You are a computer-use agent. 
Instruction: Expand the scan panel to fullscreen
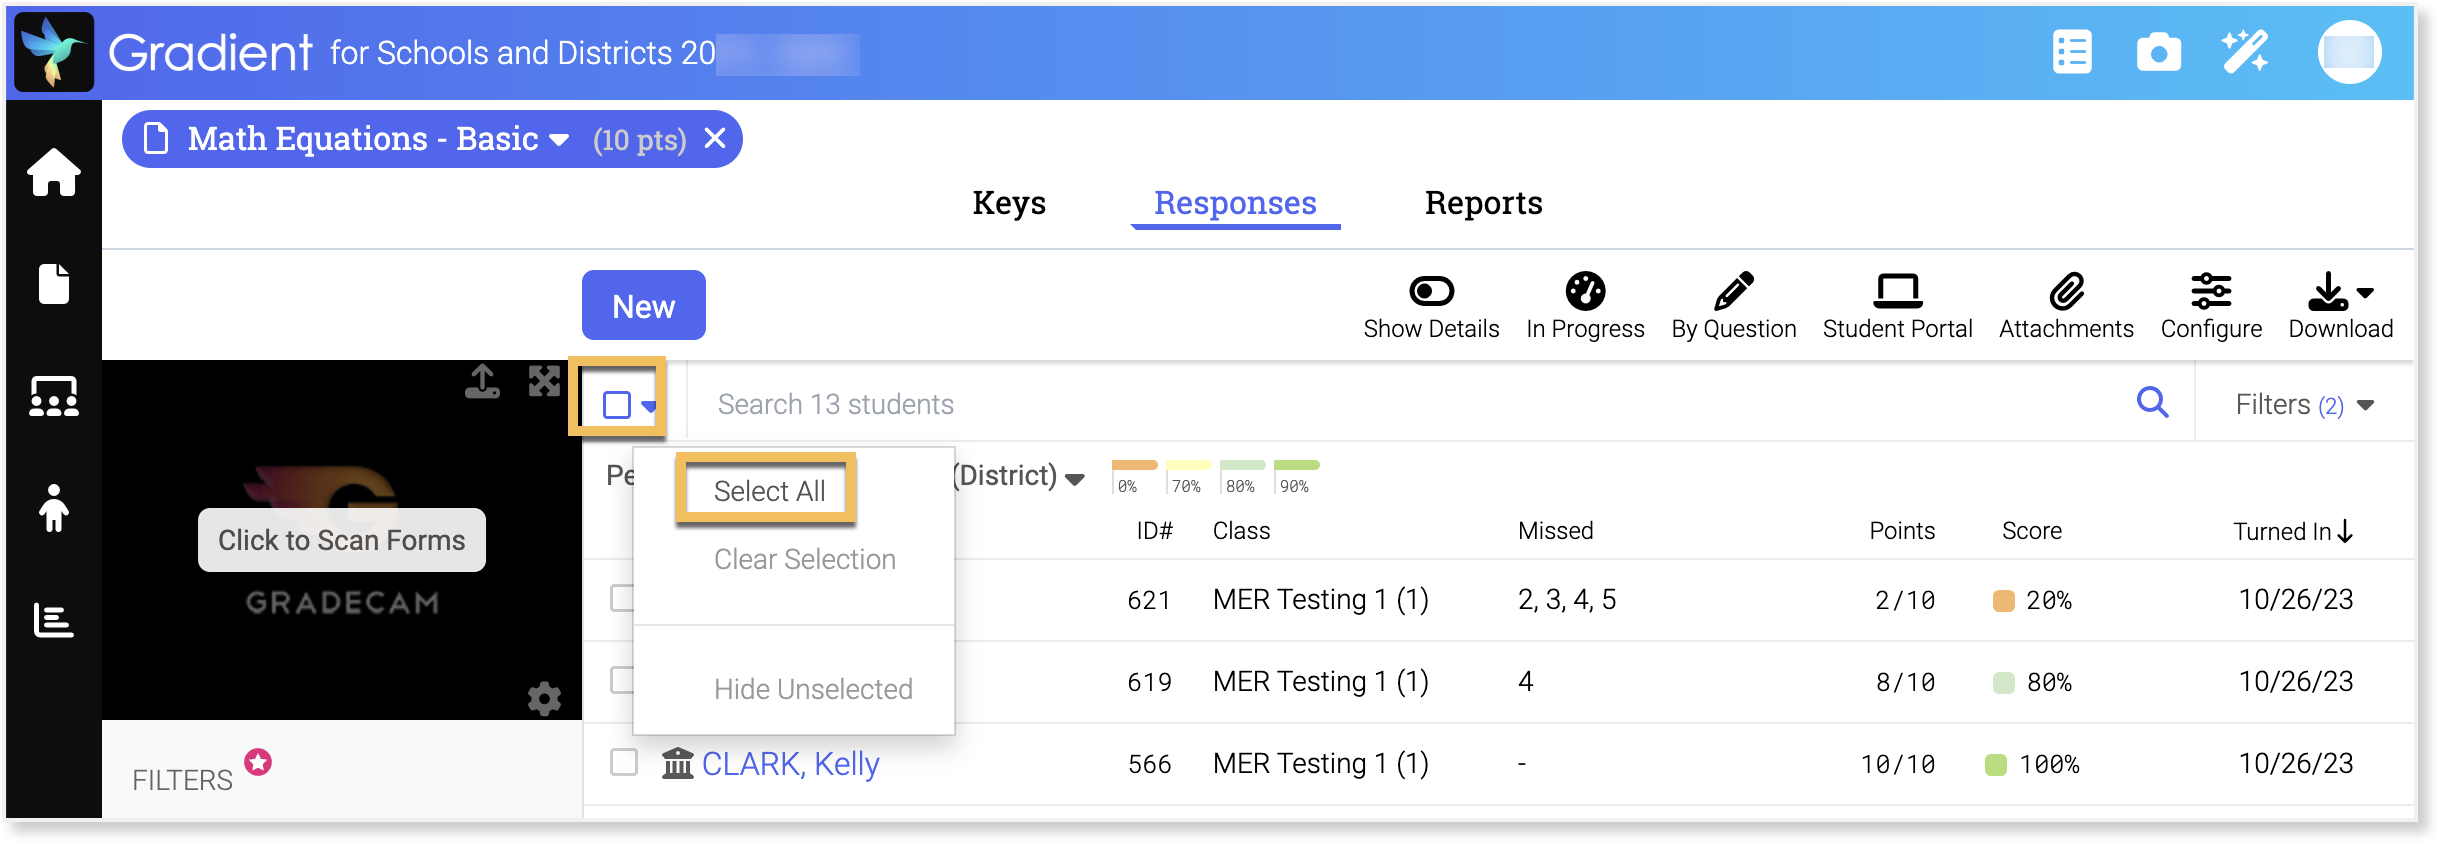[544, 381]
